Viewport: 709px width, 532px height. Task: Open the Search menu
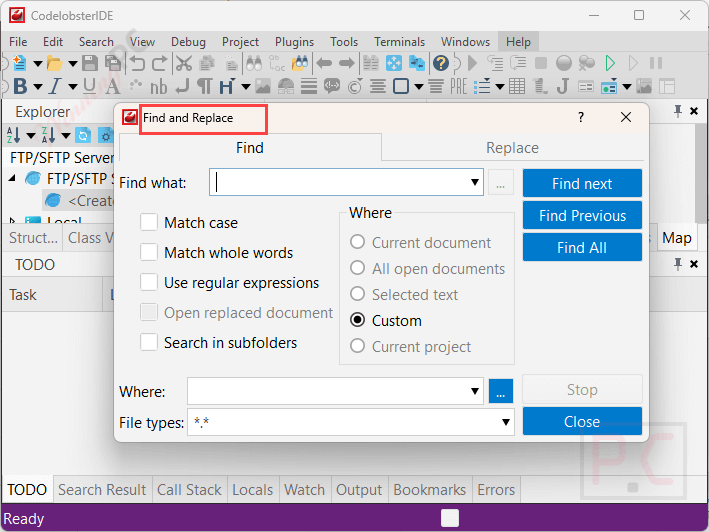(96, 42)
